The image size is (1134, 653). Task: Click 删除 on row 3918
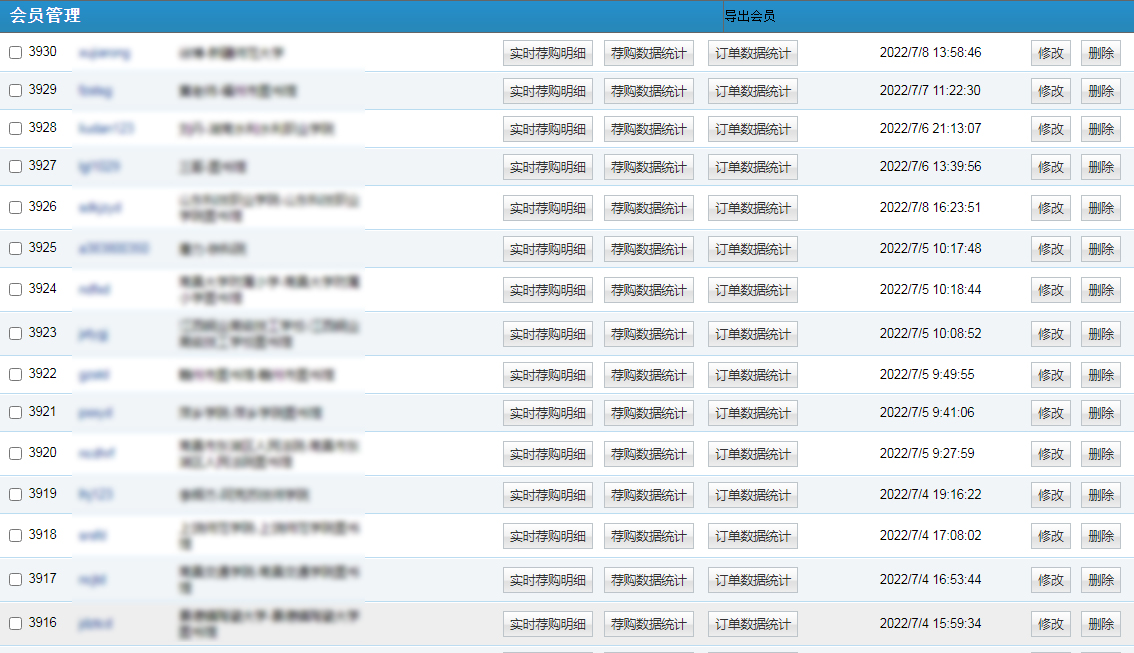1100,536
